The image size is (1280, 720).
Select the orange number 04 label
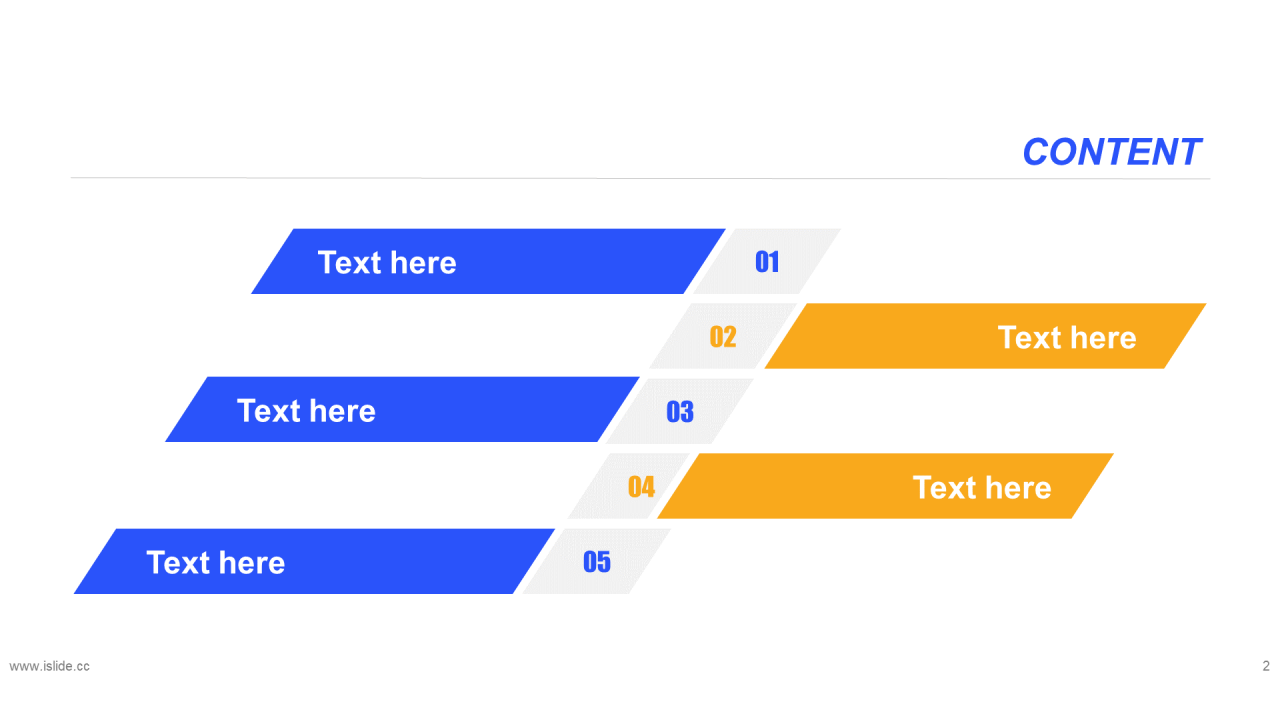pos(641,487)
